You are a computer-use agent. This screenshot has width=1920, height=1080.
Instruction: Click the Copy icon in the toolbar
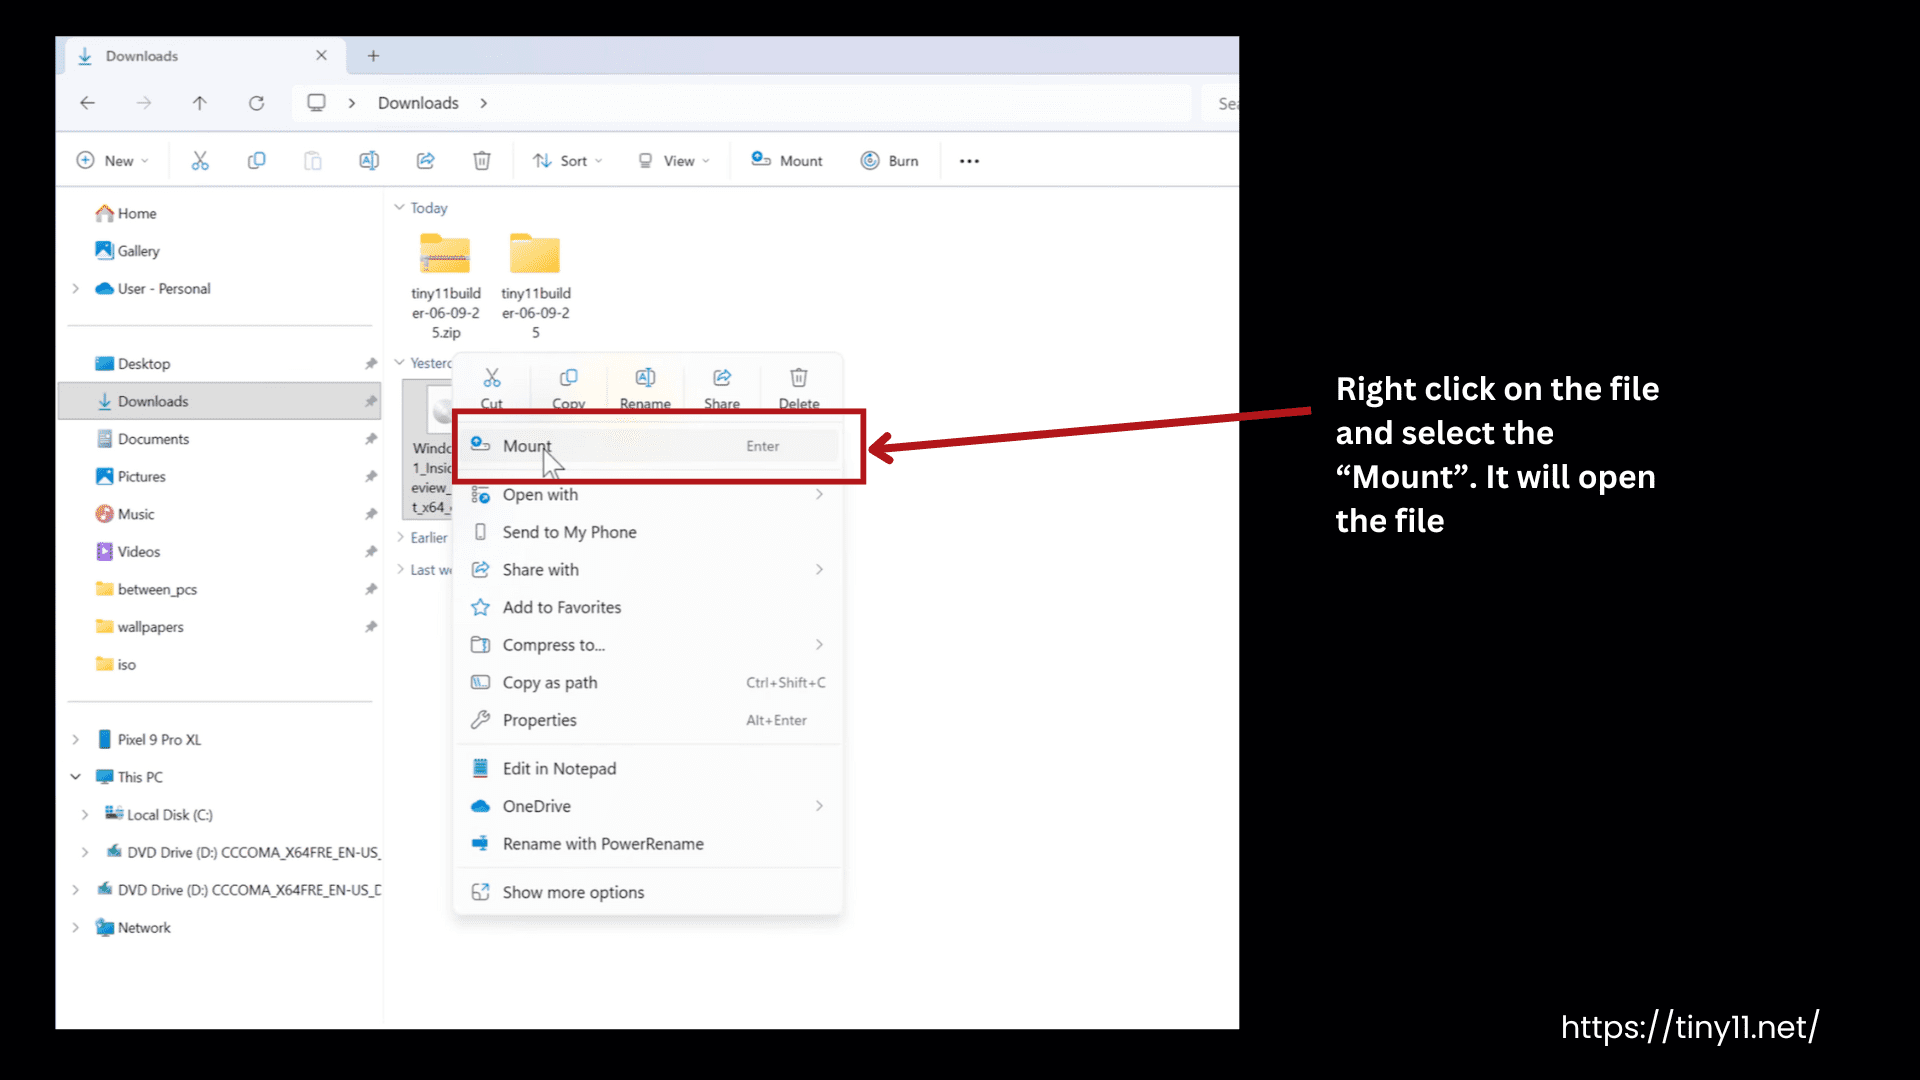256,160
